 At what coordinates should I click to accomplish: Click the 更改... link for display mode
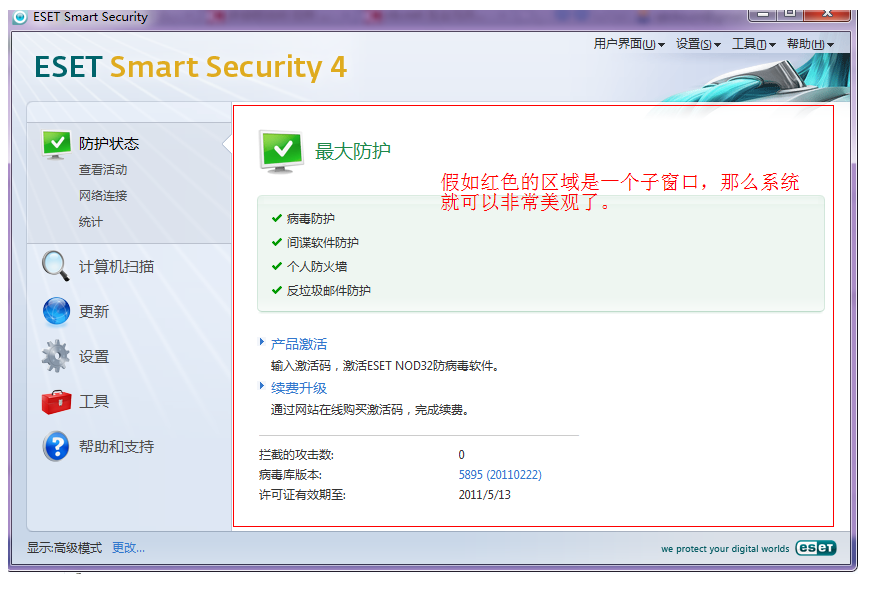pyautogui.click(x=128, y=548)
